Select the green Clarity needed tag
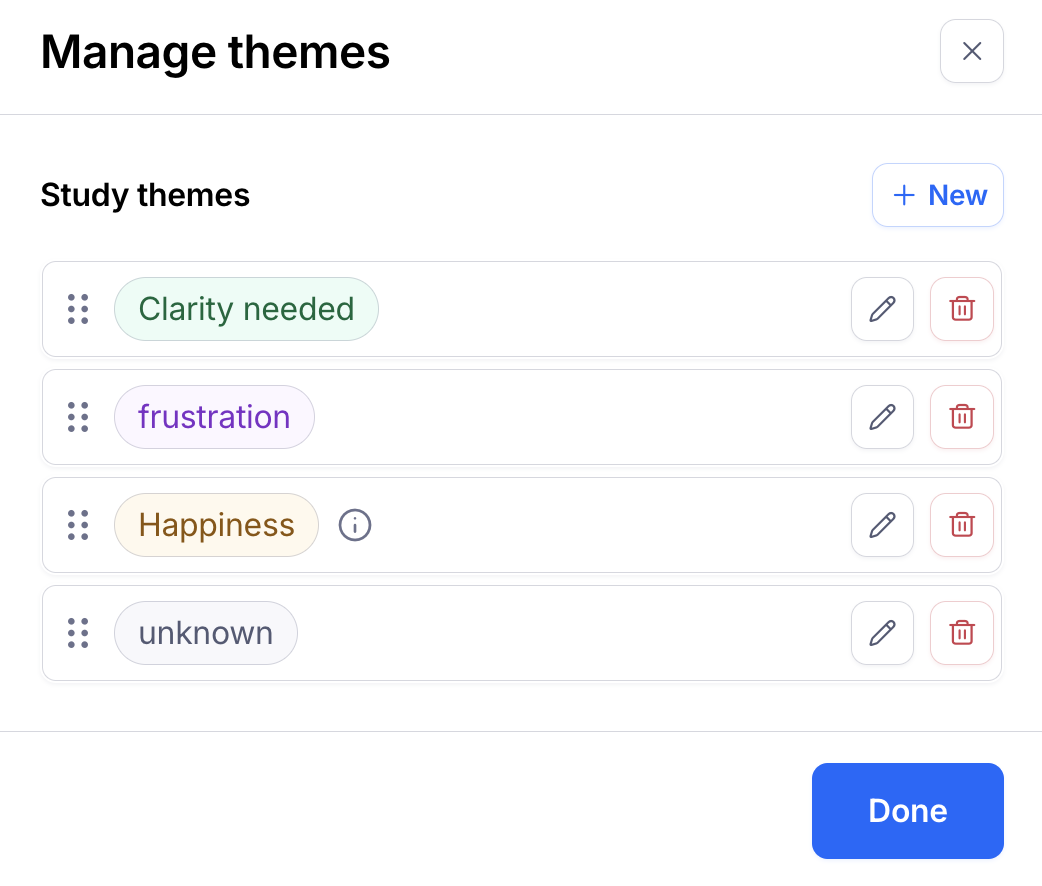Image resolution: width=1042 pixels, height=886 pixels. [246, 309]
